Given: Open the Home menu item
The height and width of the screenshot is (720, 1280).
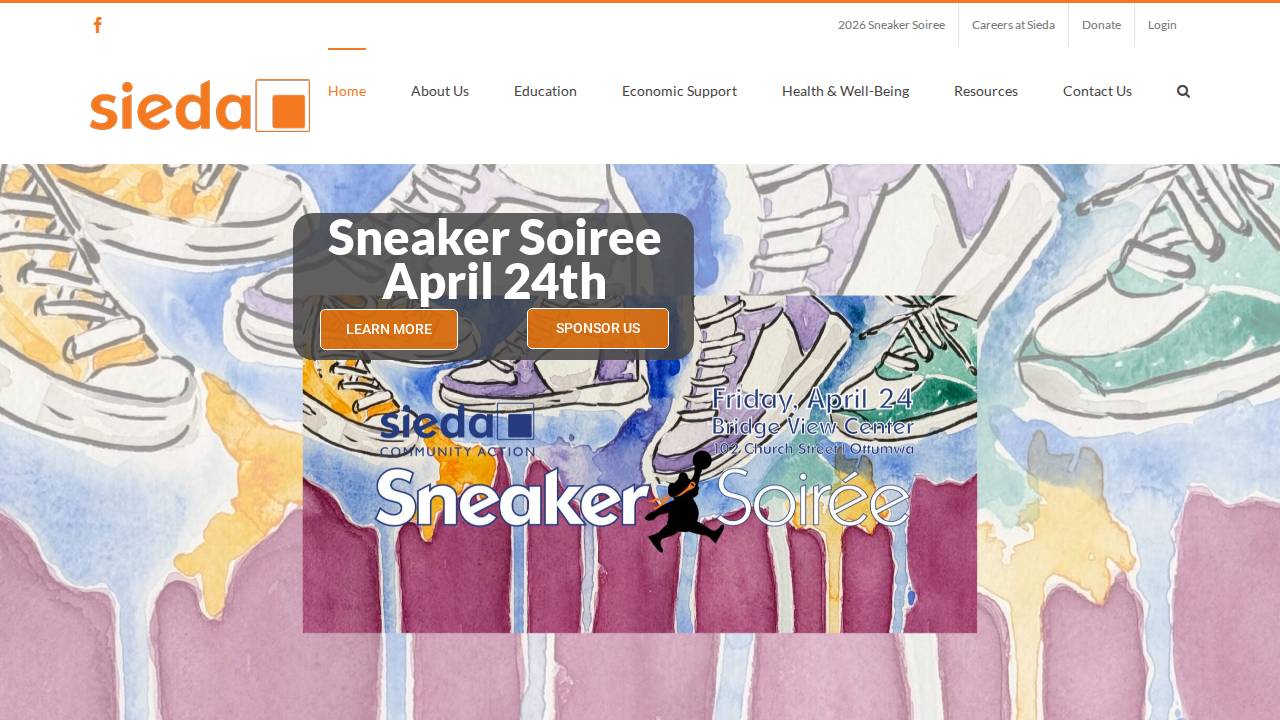Looking at the screenshot, I should [x=347, y=91].
